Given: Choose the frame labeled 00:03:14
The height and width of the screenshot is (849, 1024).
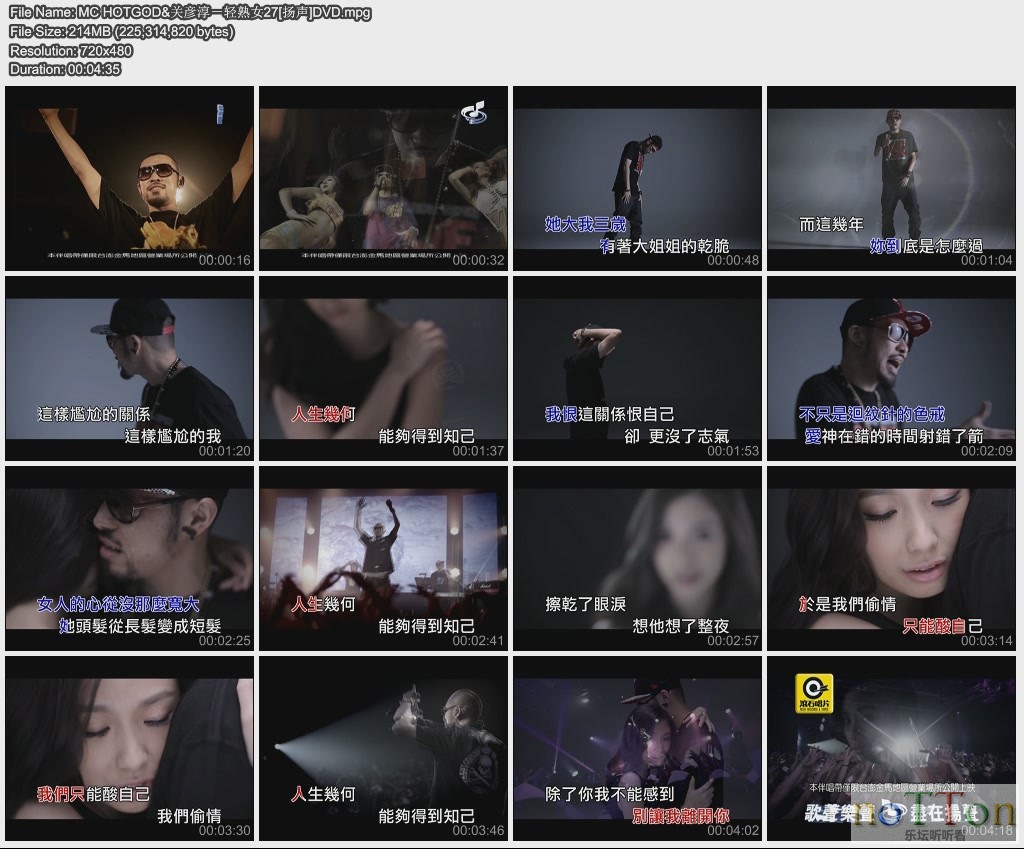Looking at the screenshot, I should pos(891,558).
